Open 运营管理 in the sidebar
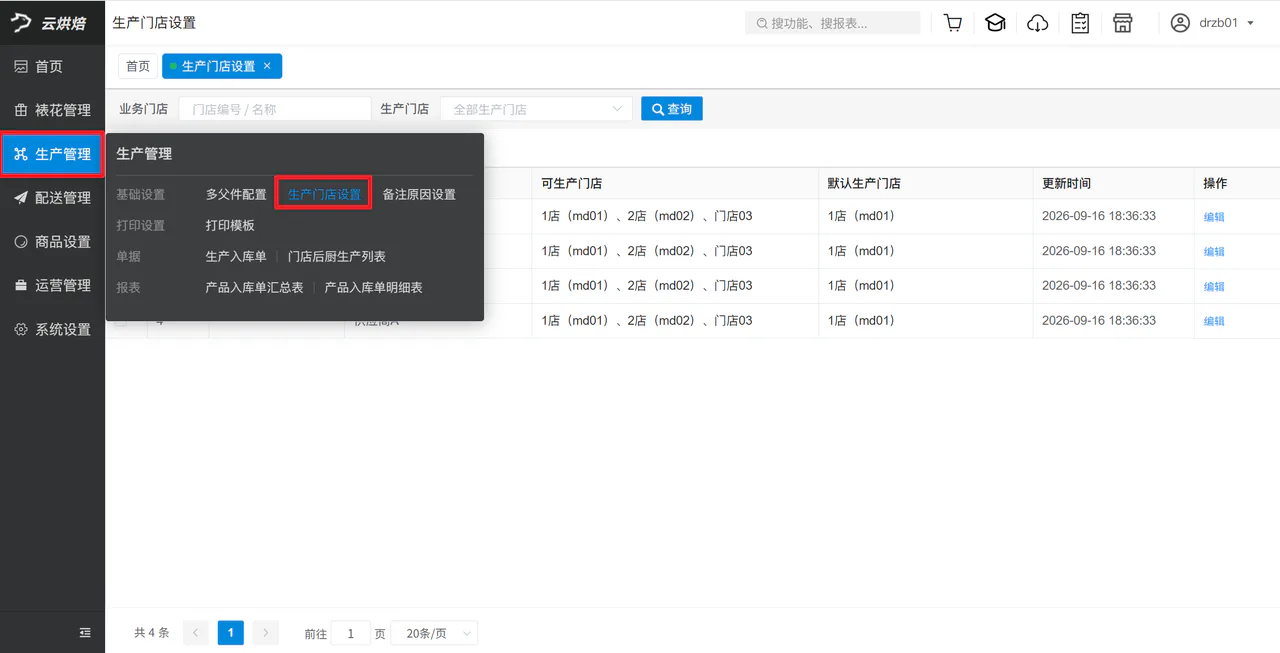Viewport: 1280px width, 653px height. (x=52, y=286)
